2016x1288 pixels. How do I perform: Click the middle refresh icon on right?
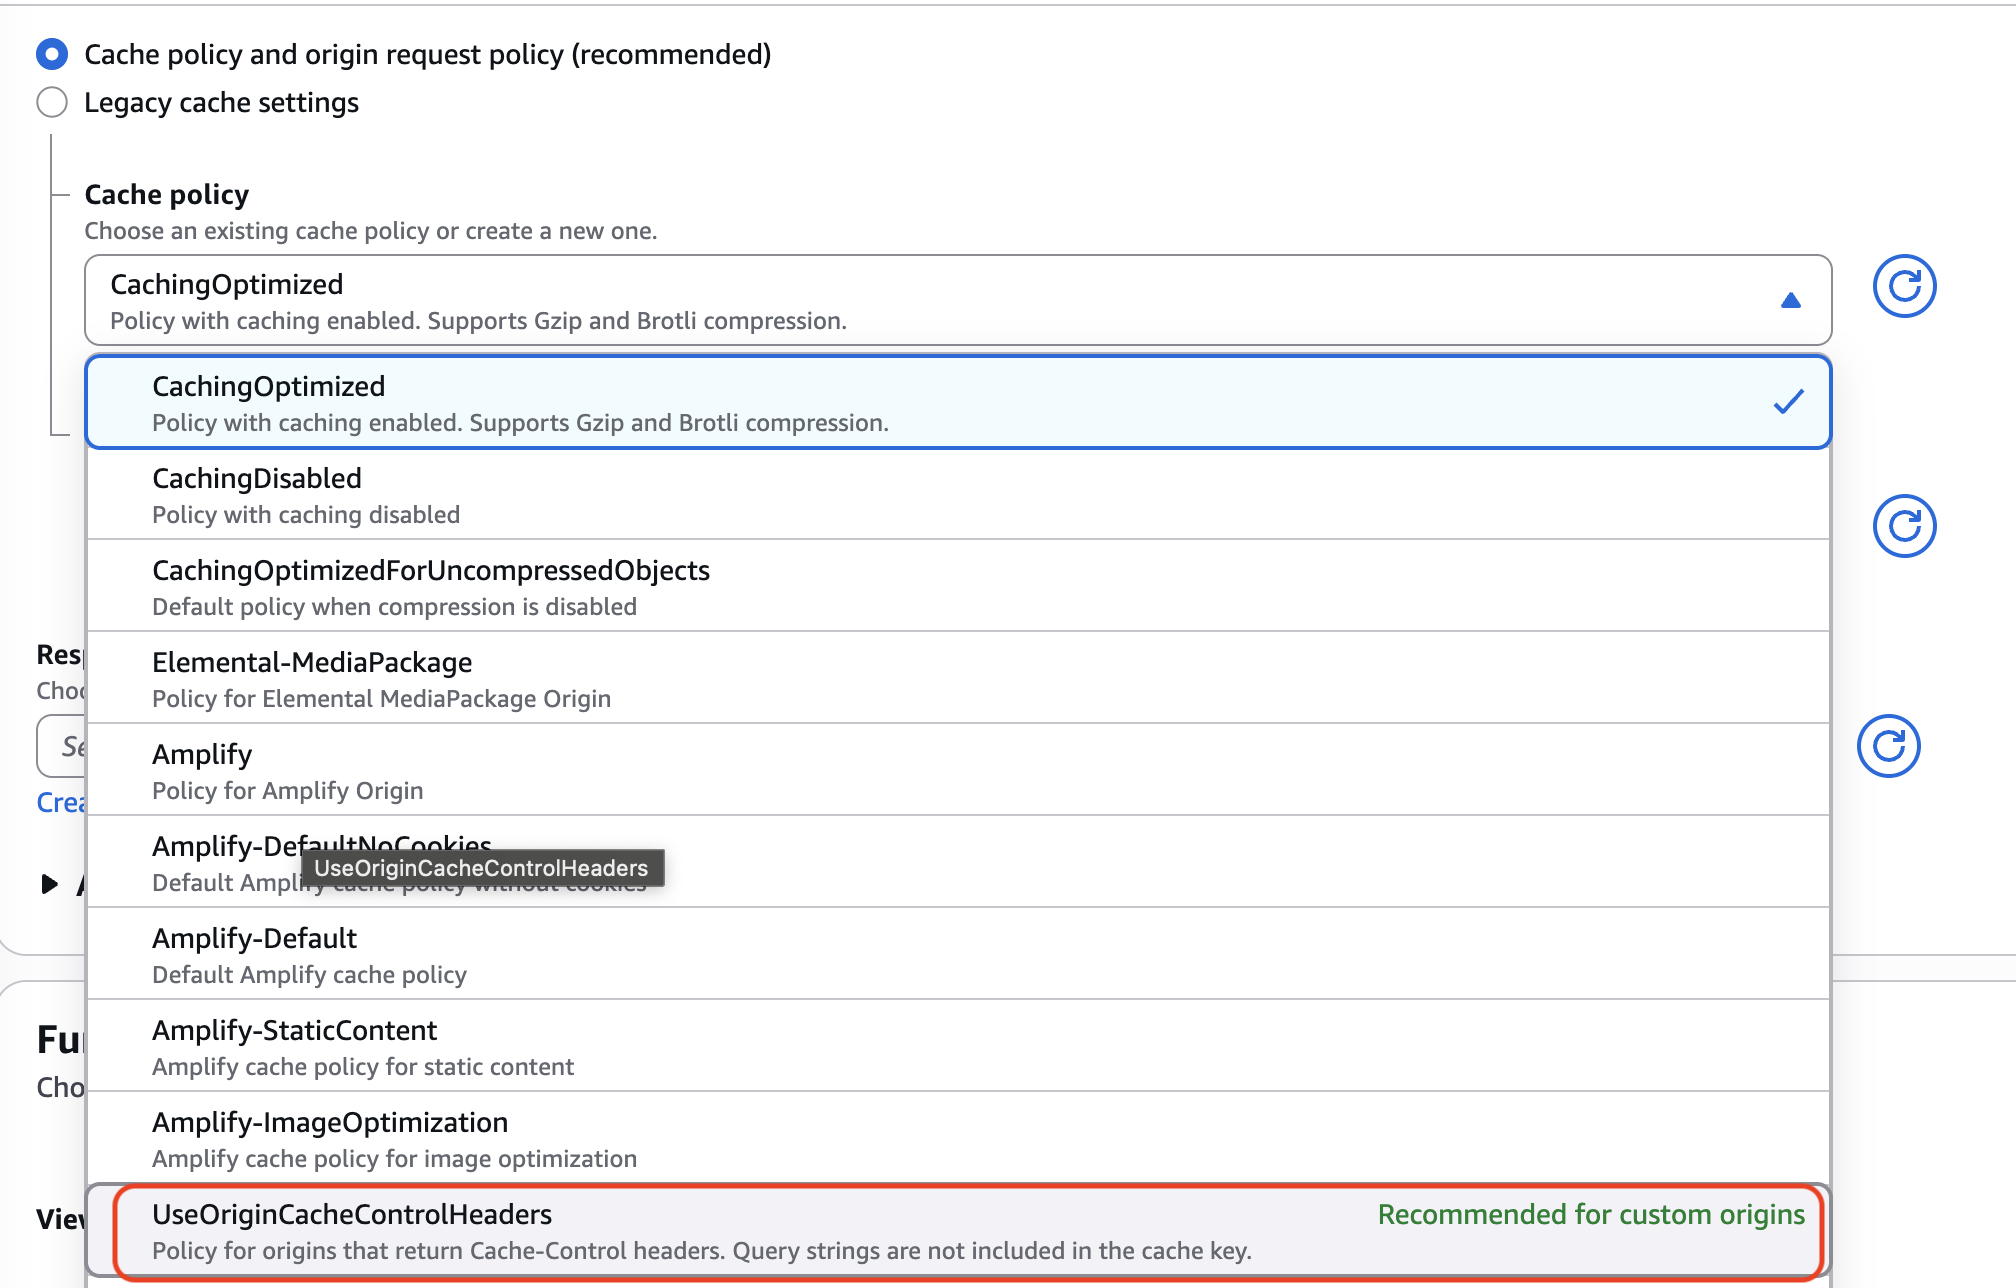(1904, 526)
